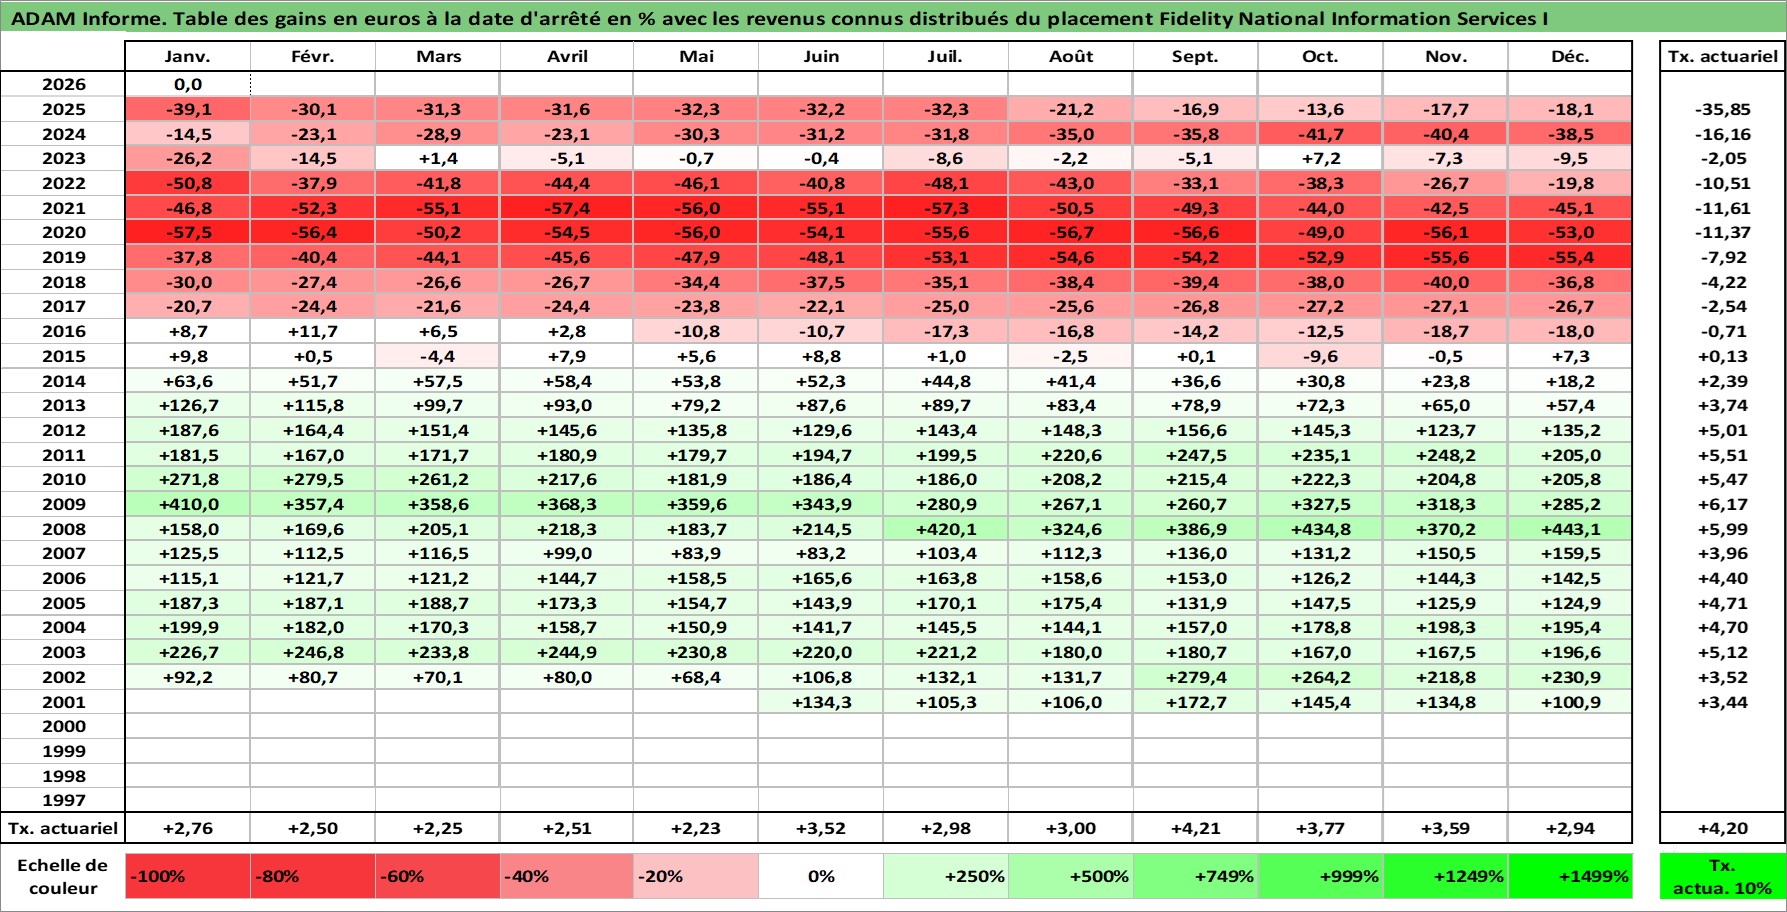Select the +99,0 cell in April 2007
The image size is (1787, 912).
[567, 553]
